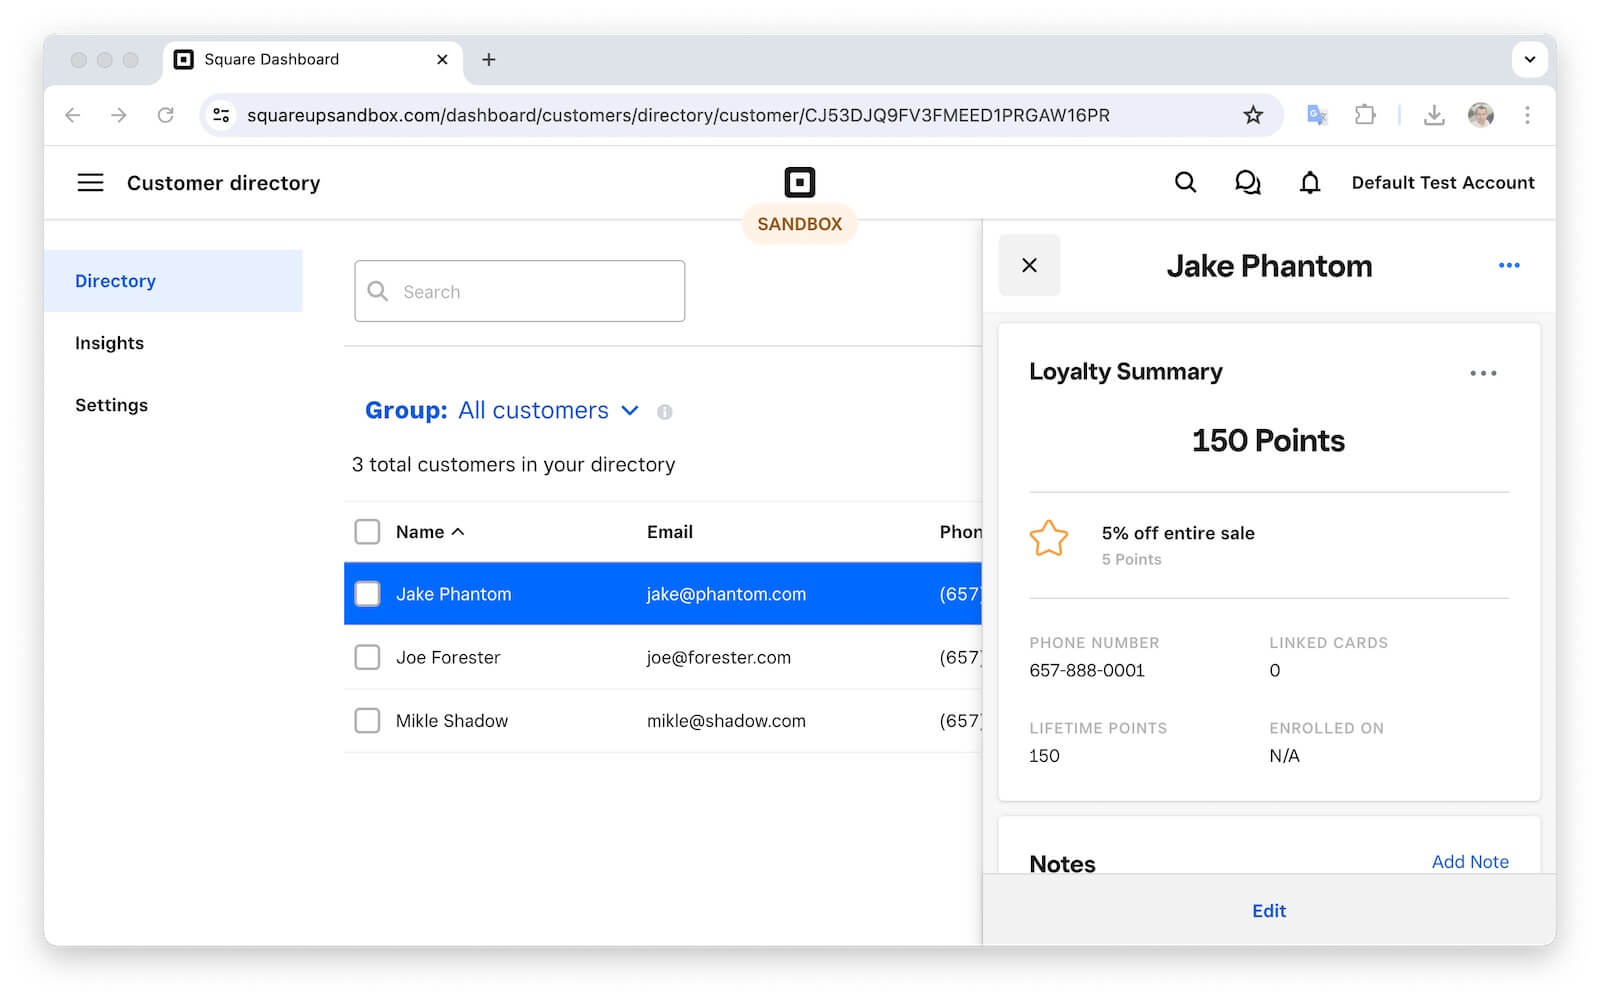The height and width of the screenshot is (1000, 1600).
Task: Click the browser address bar URL
Action: 678,115
